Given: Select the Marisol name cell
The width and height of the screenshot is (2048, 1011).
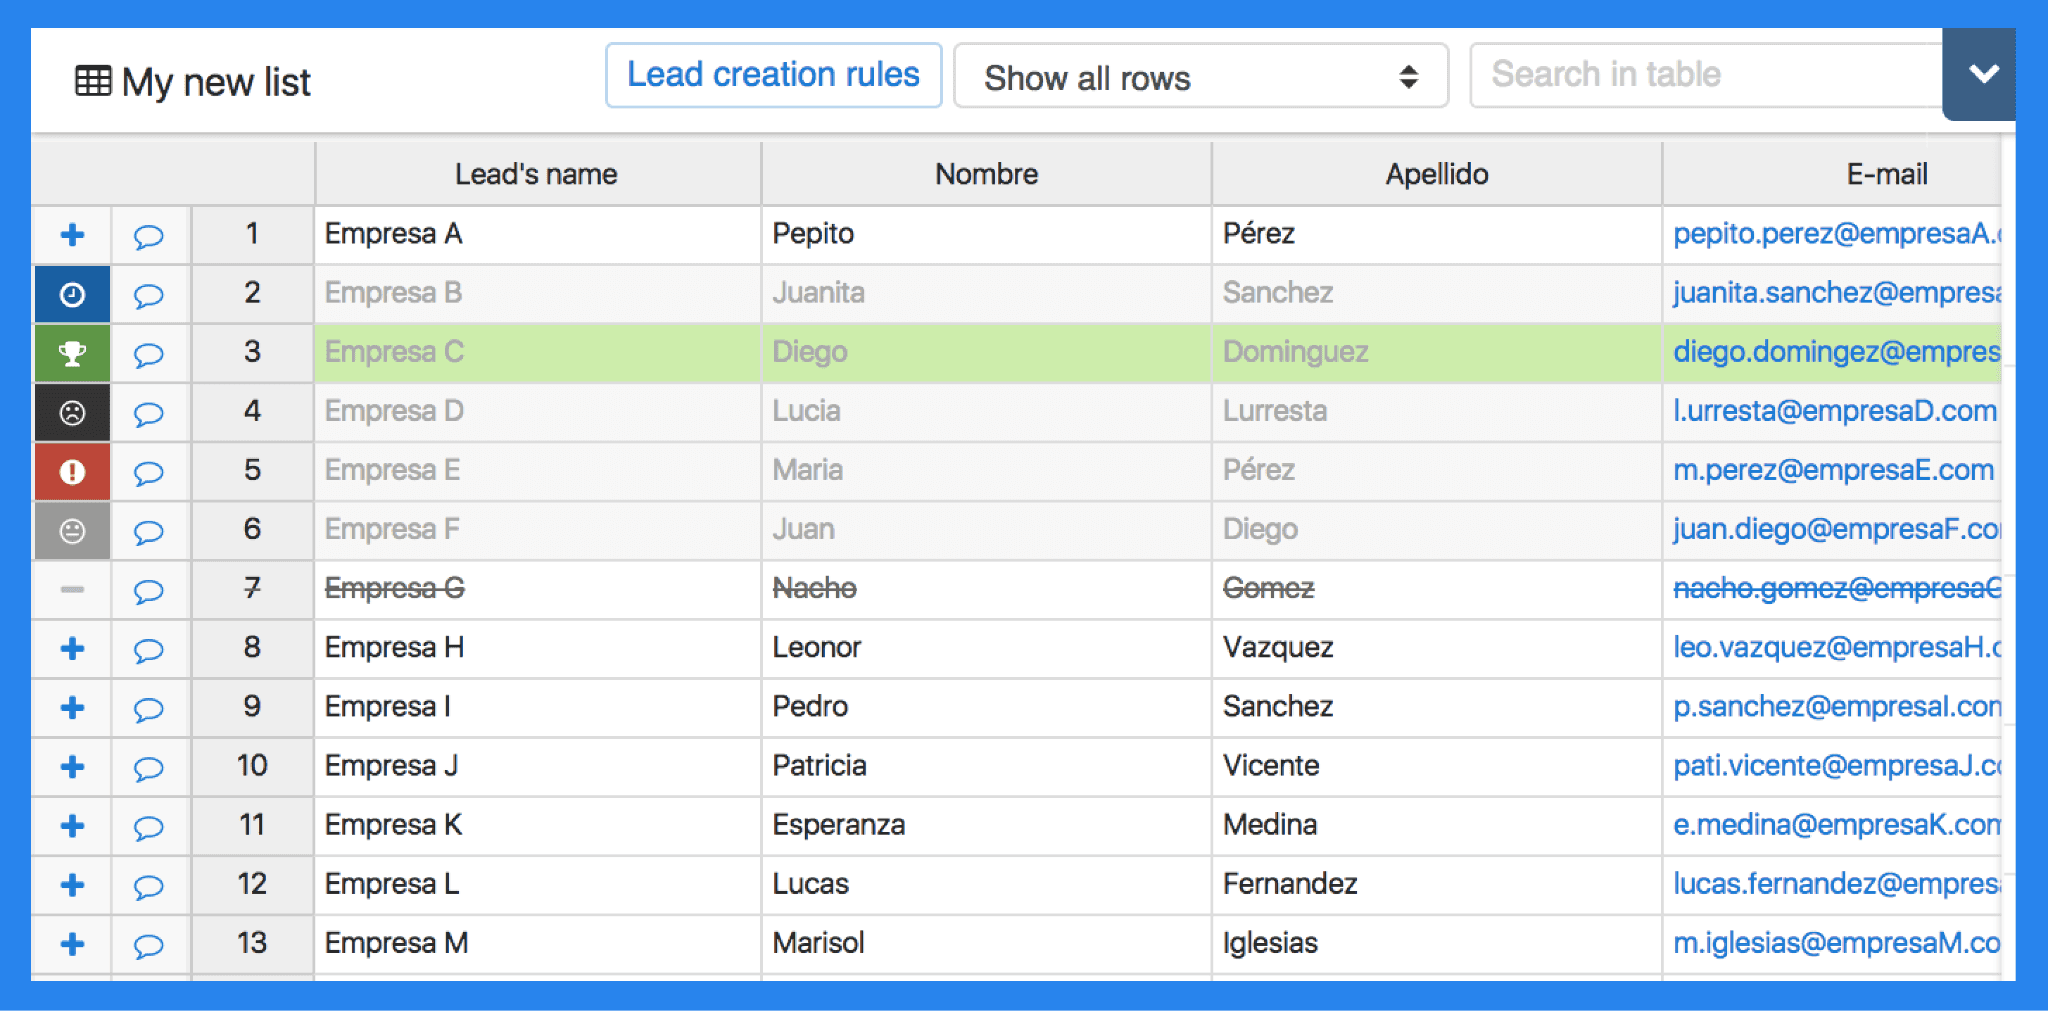Looking at the screenshot, I should [x=986, y=943].
